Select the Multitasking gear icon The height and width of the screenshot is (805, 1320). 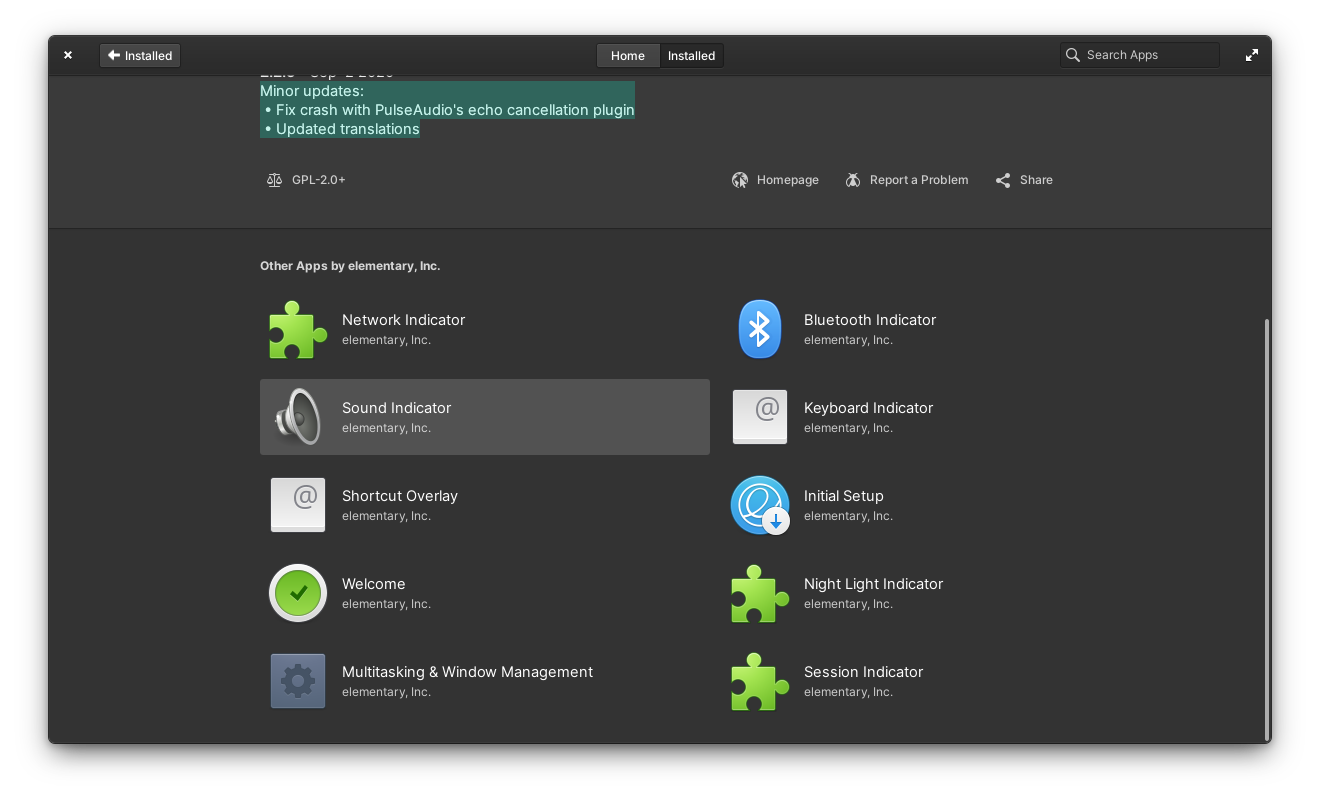click(297, 681)
